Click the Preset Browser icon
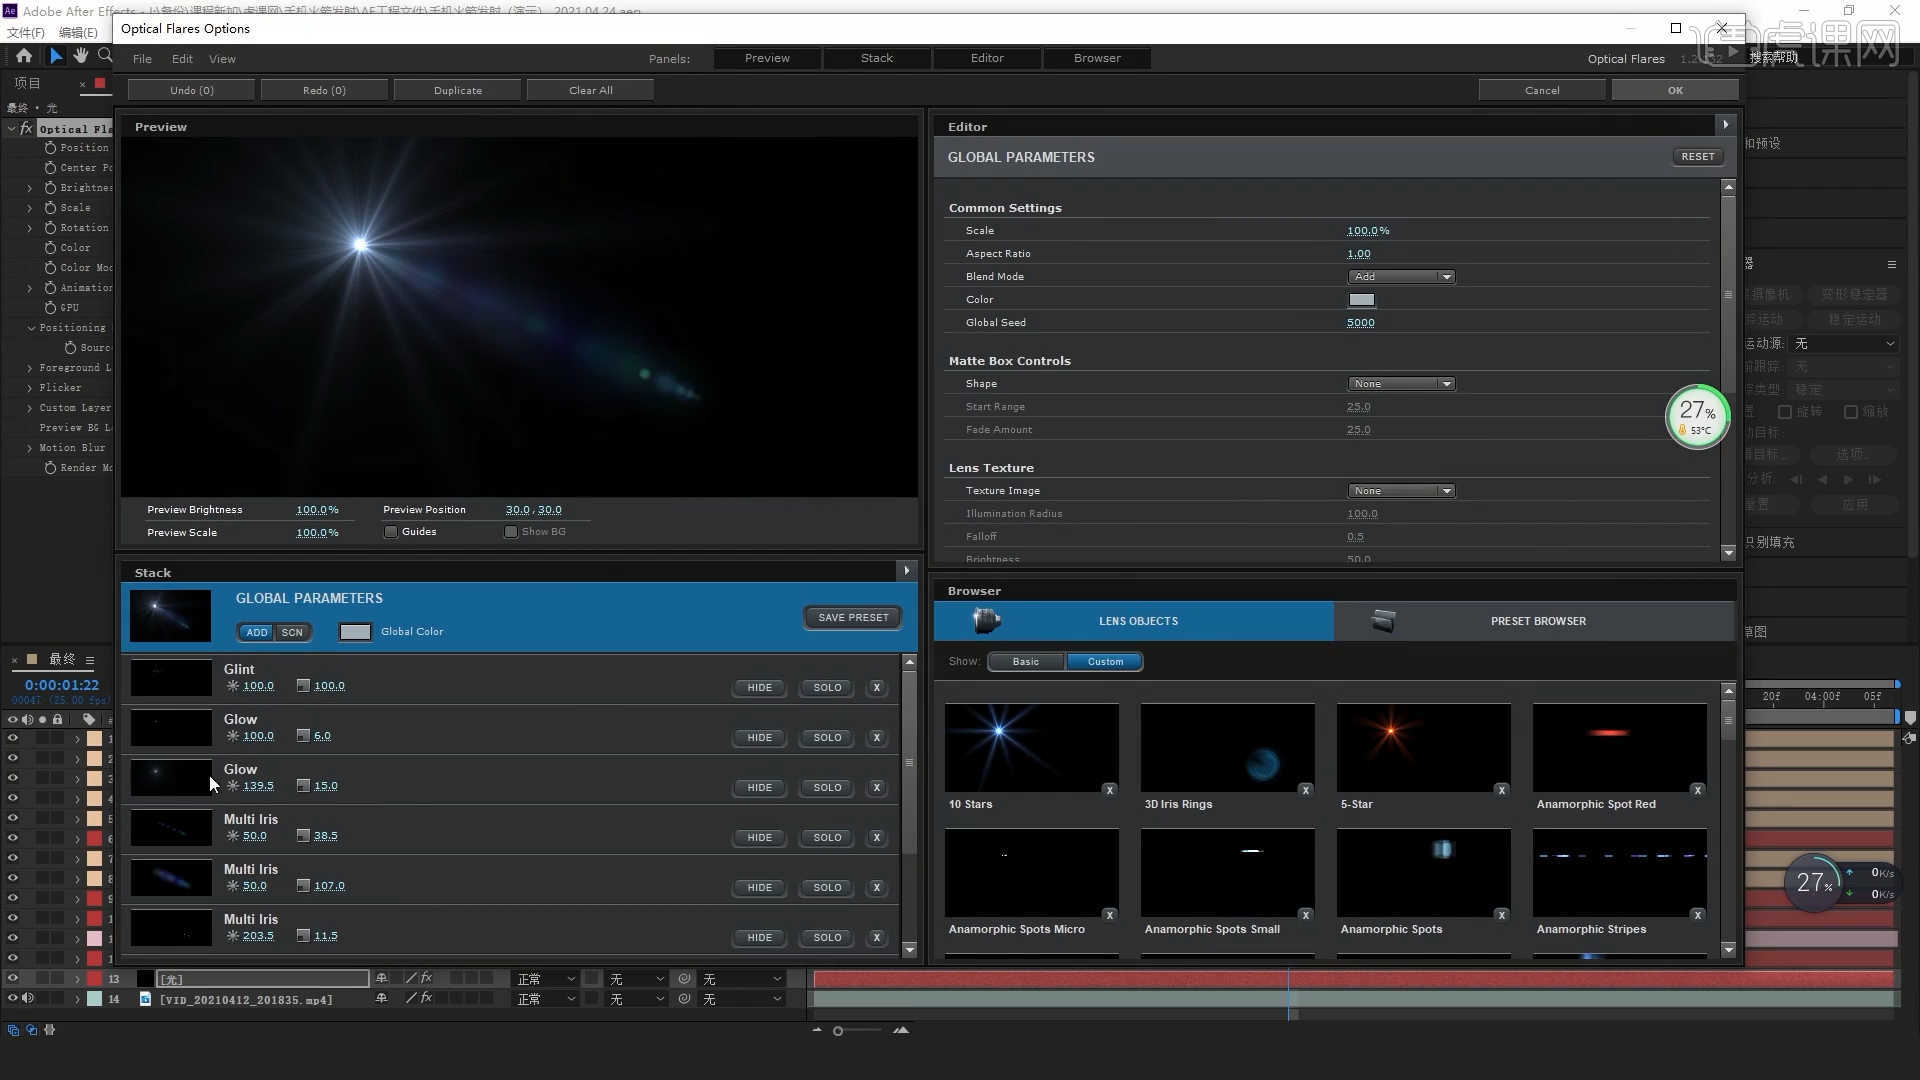The width and height of the screenshot is (1920, 1080). [1383, 621]
